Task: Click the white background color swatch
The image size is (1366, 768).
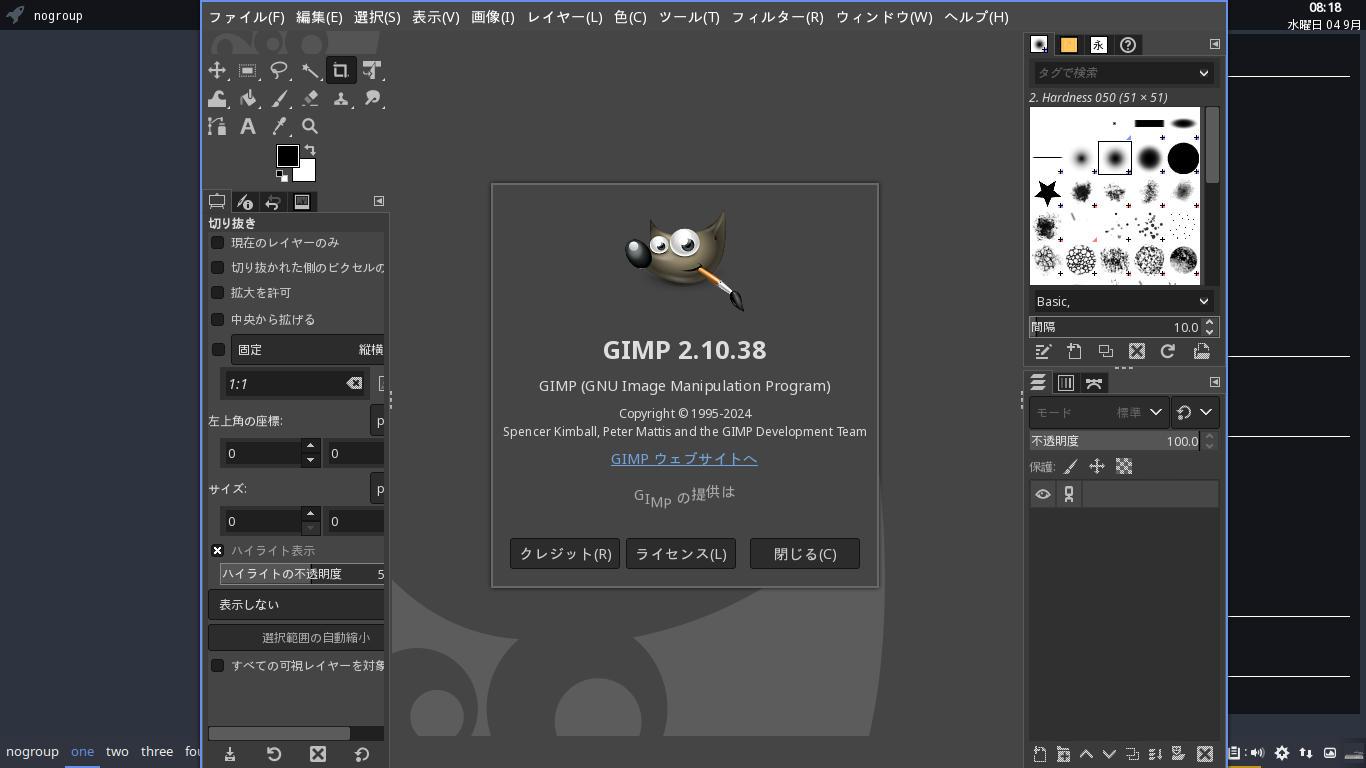Action: 306,172
